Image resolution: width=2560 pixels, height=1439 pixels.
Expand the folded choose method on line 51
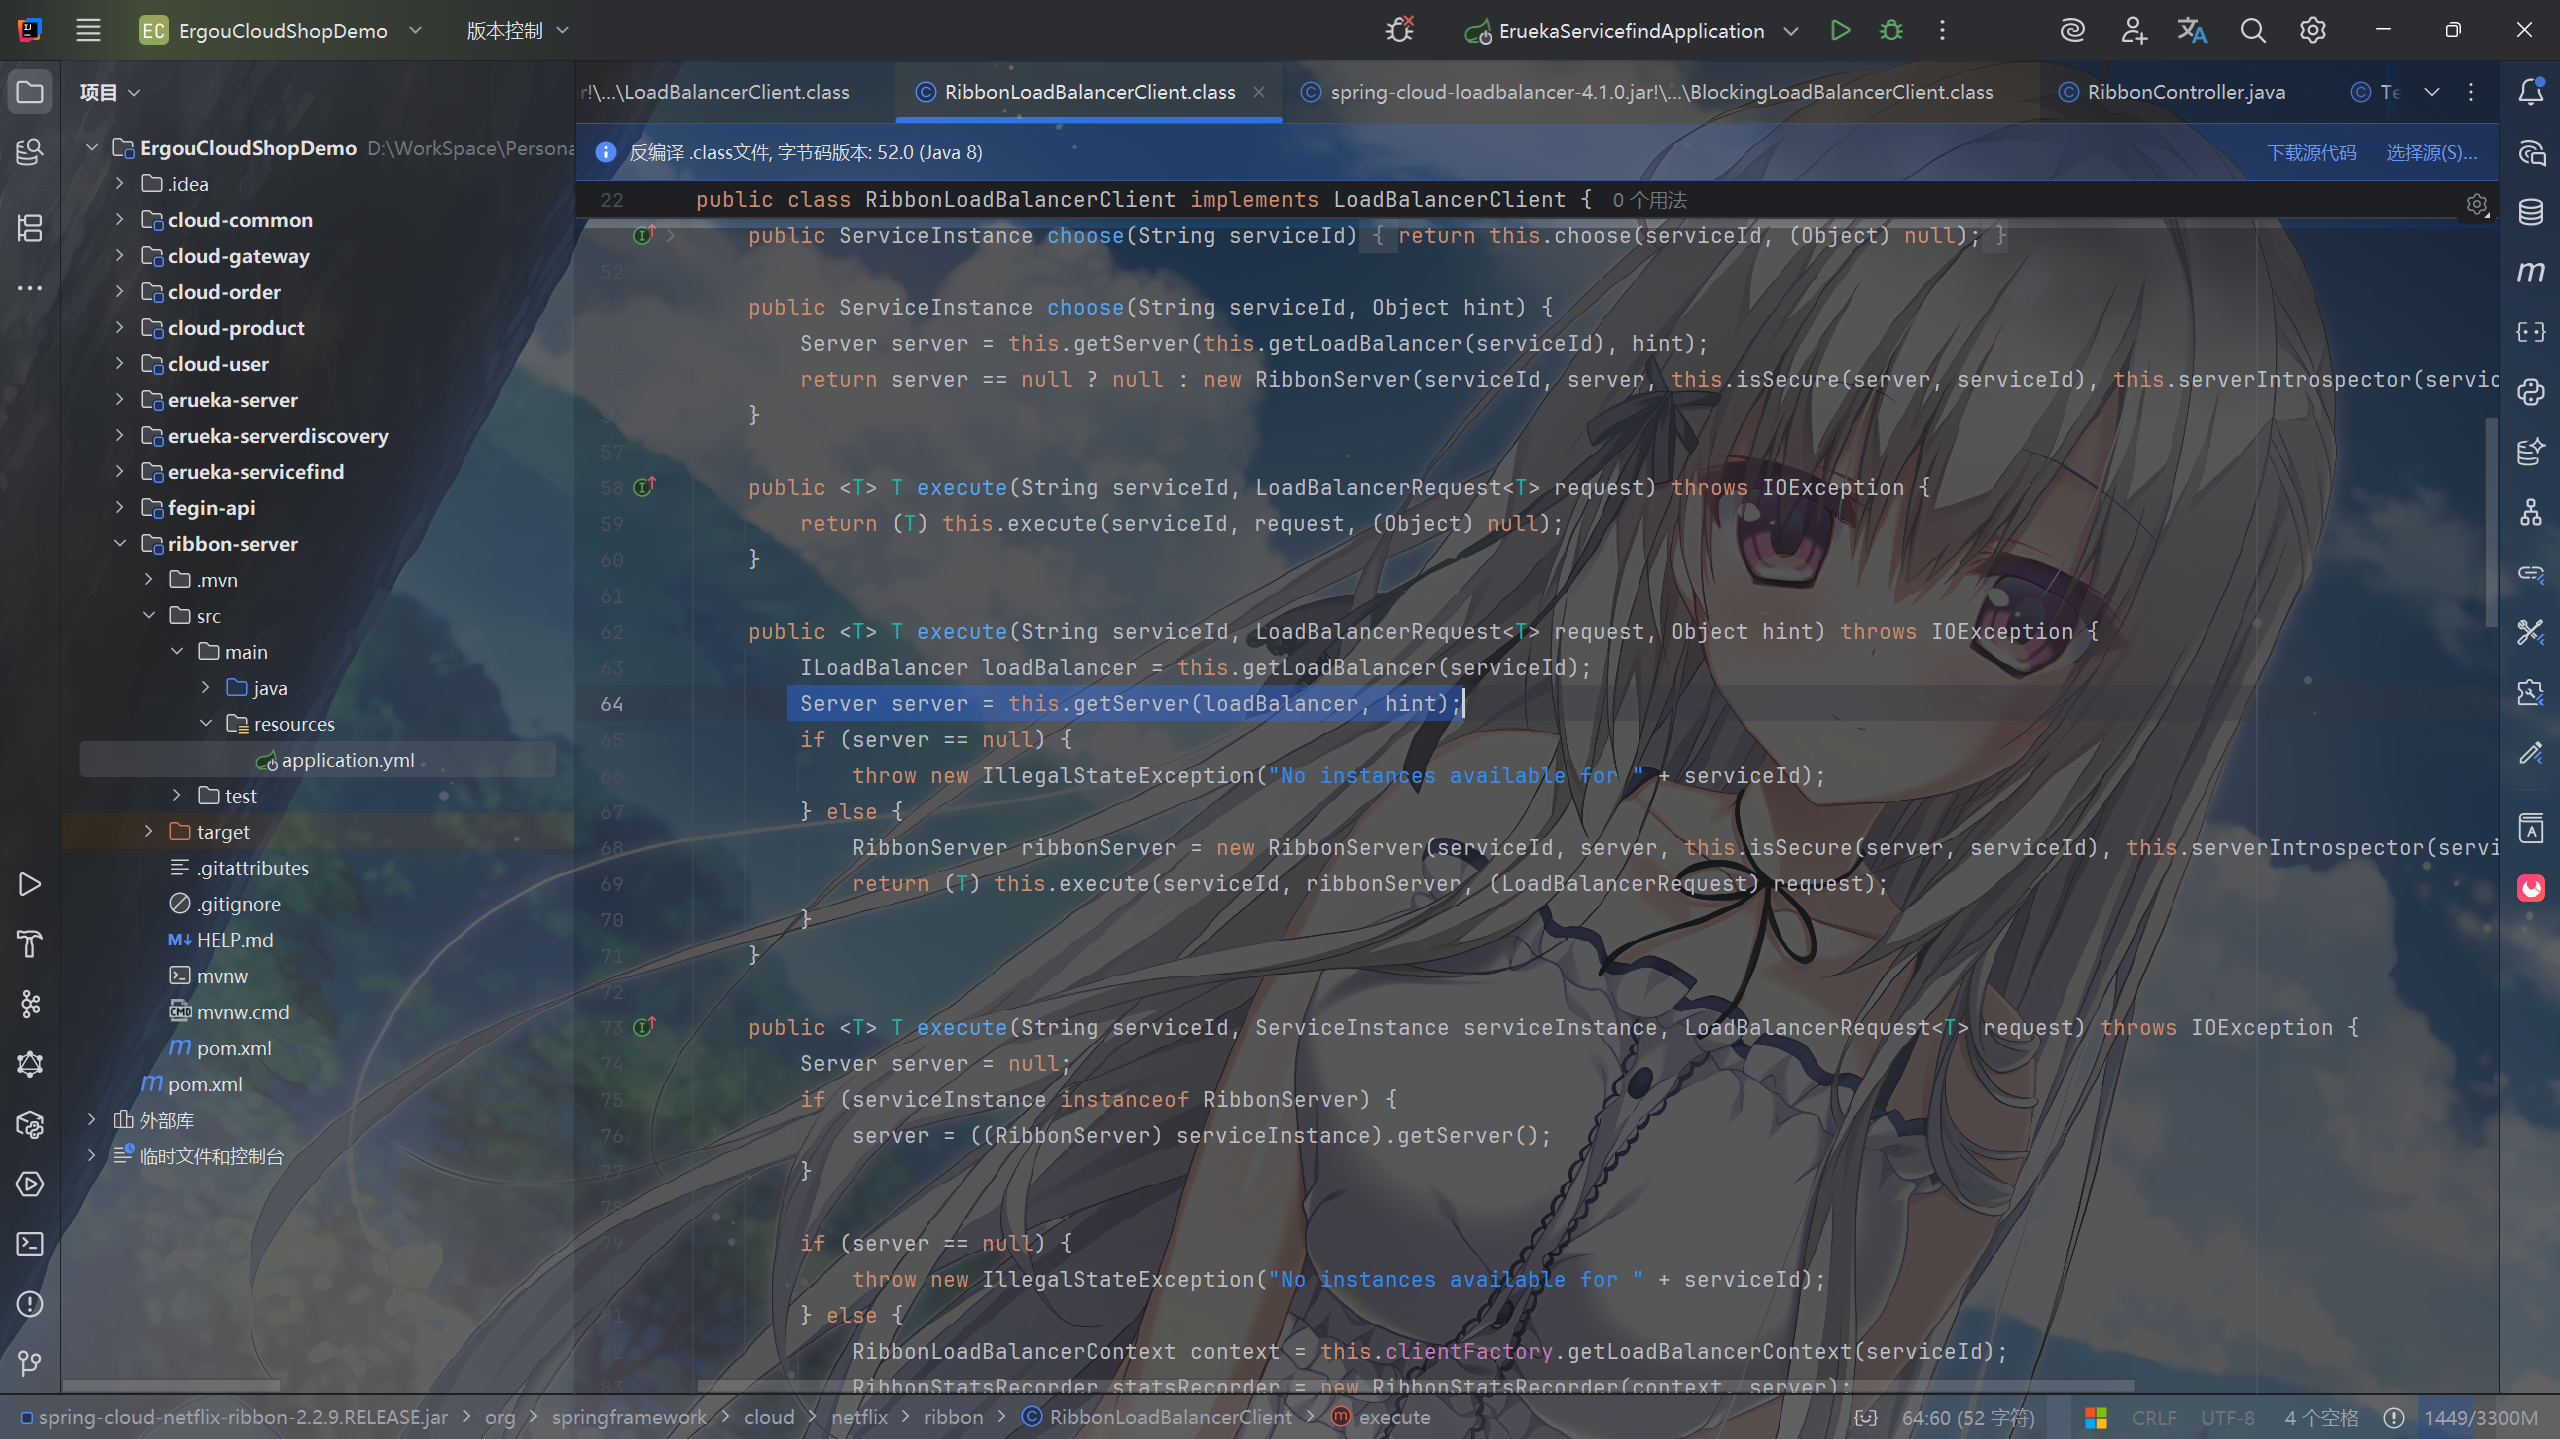tap(671, 235)
